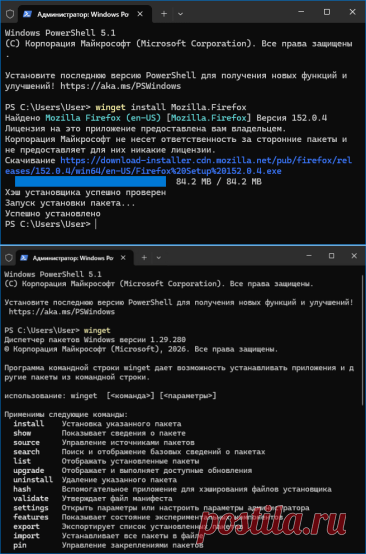This screenshot has width=366, height=554.
Task: Click 'Запуск установки пакета...' line
Action: click(x=70, y=203)
